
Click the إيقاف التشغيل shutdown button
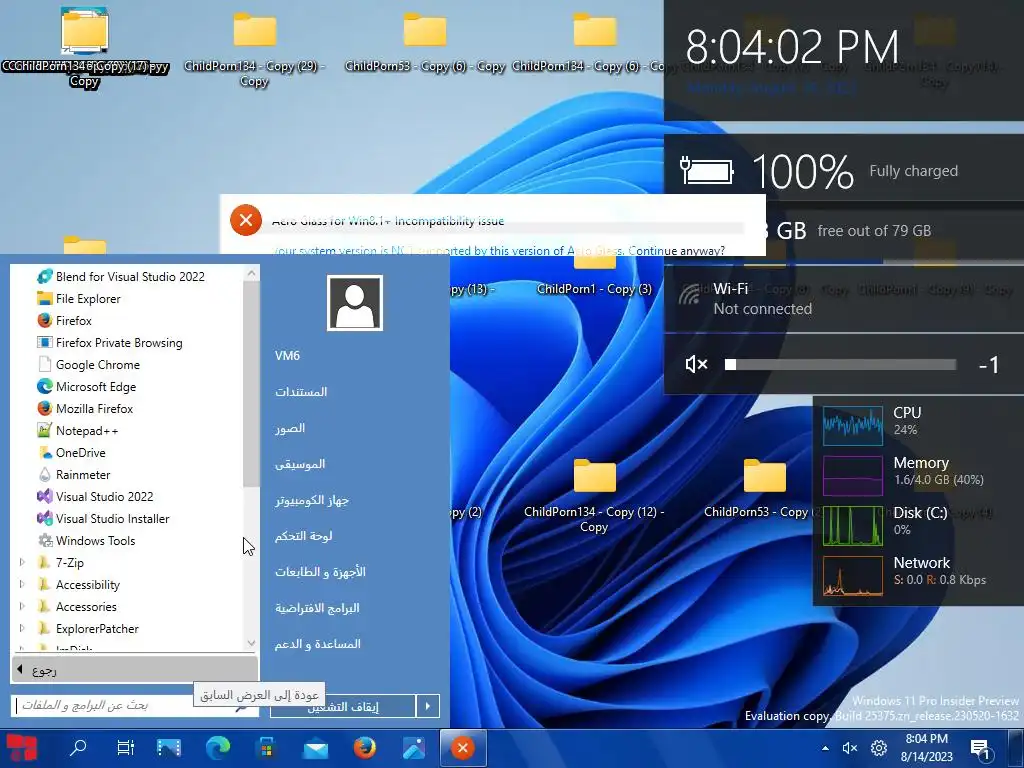pyautogui.click(x=343, y=706)
